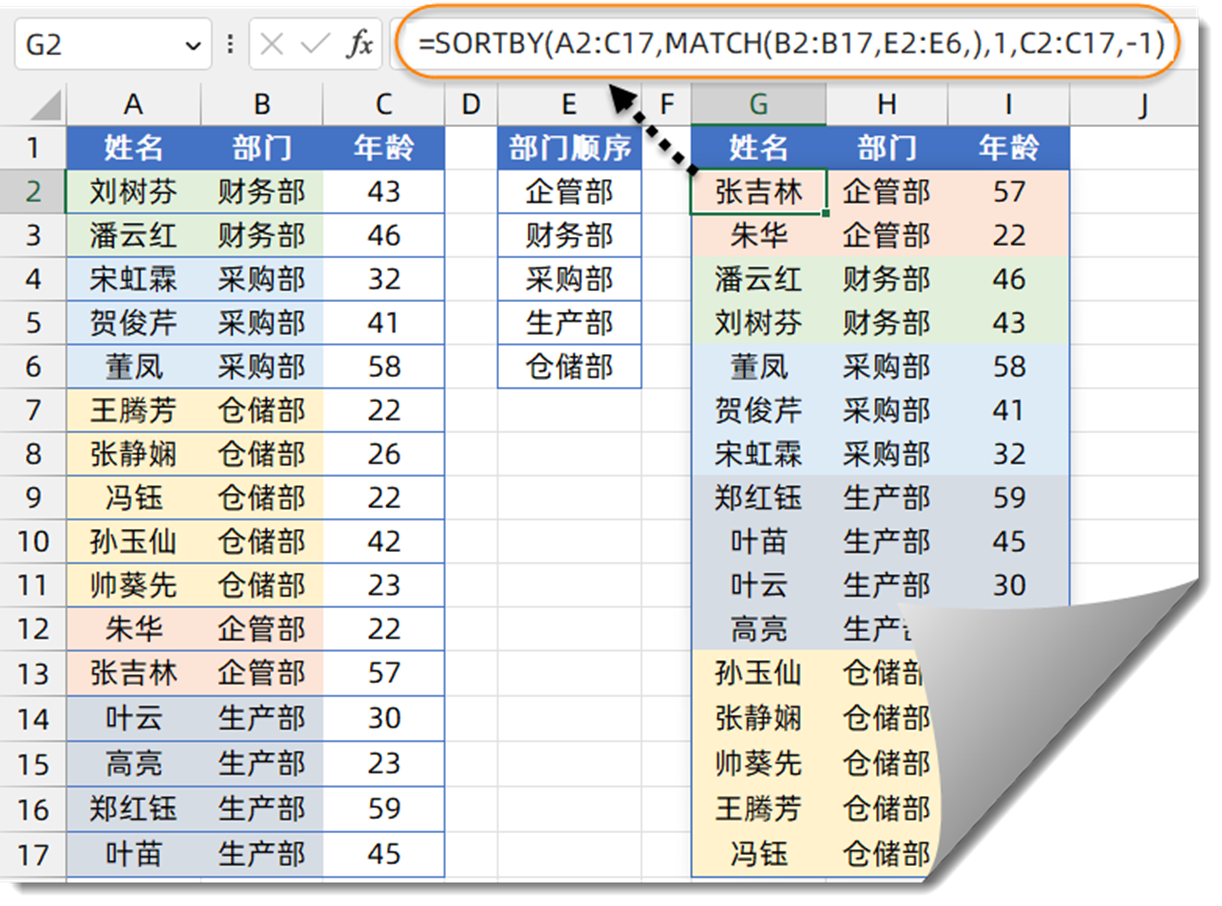
Task: Click the Select All corner triangle
Action: click(46, 104)
